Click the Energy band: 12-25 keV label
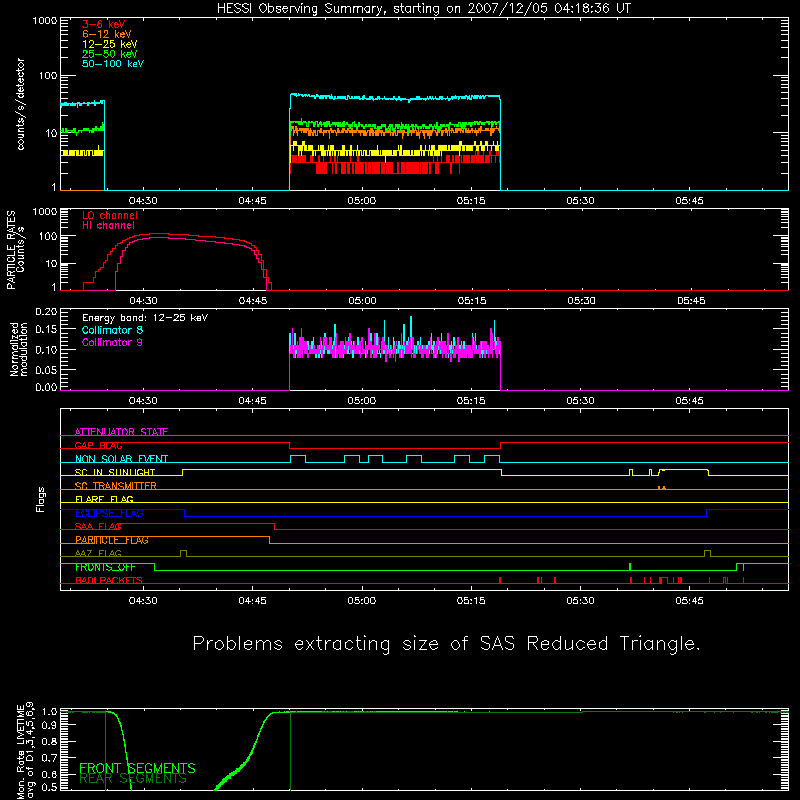The width and height of the screenshot is (800, 800). 145,318
